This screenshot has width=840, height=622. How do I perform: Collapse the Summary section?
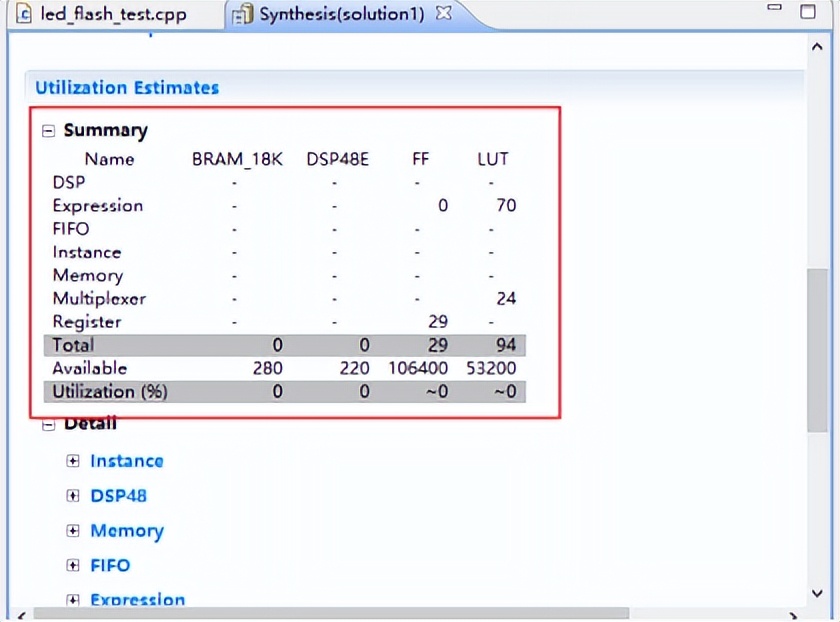48,131
